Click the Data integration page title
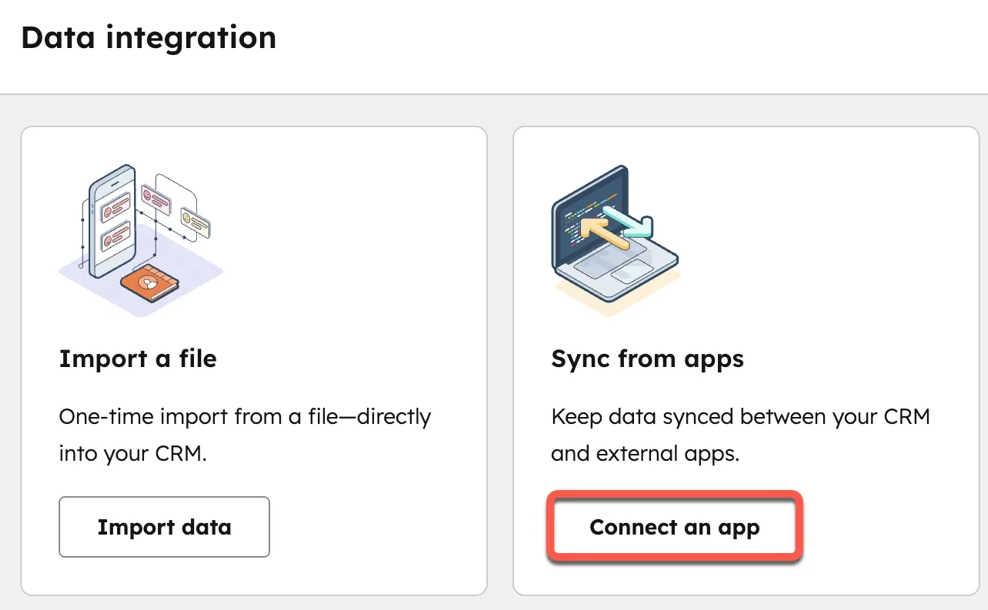Screen dimensions: 988x610 [x=148, y=37]
